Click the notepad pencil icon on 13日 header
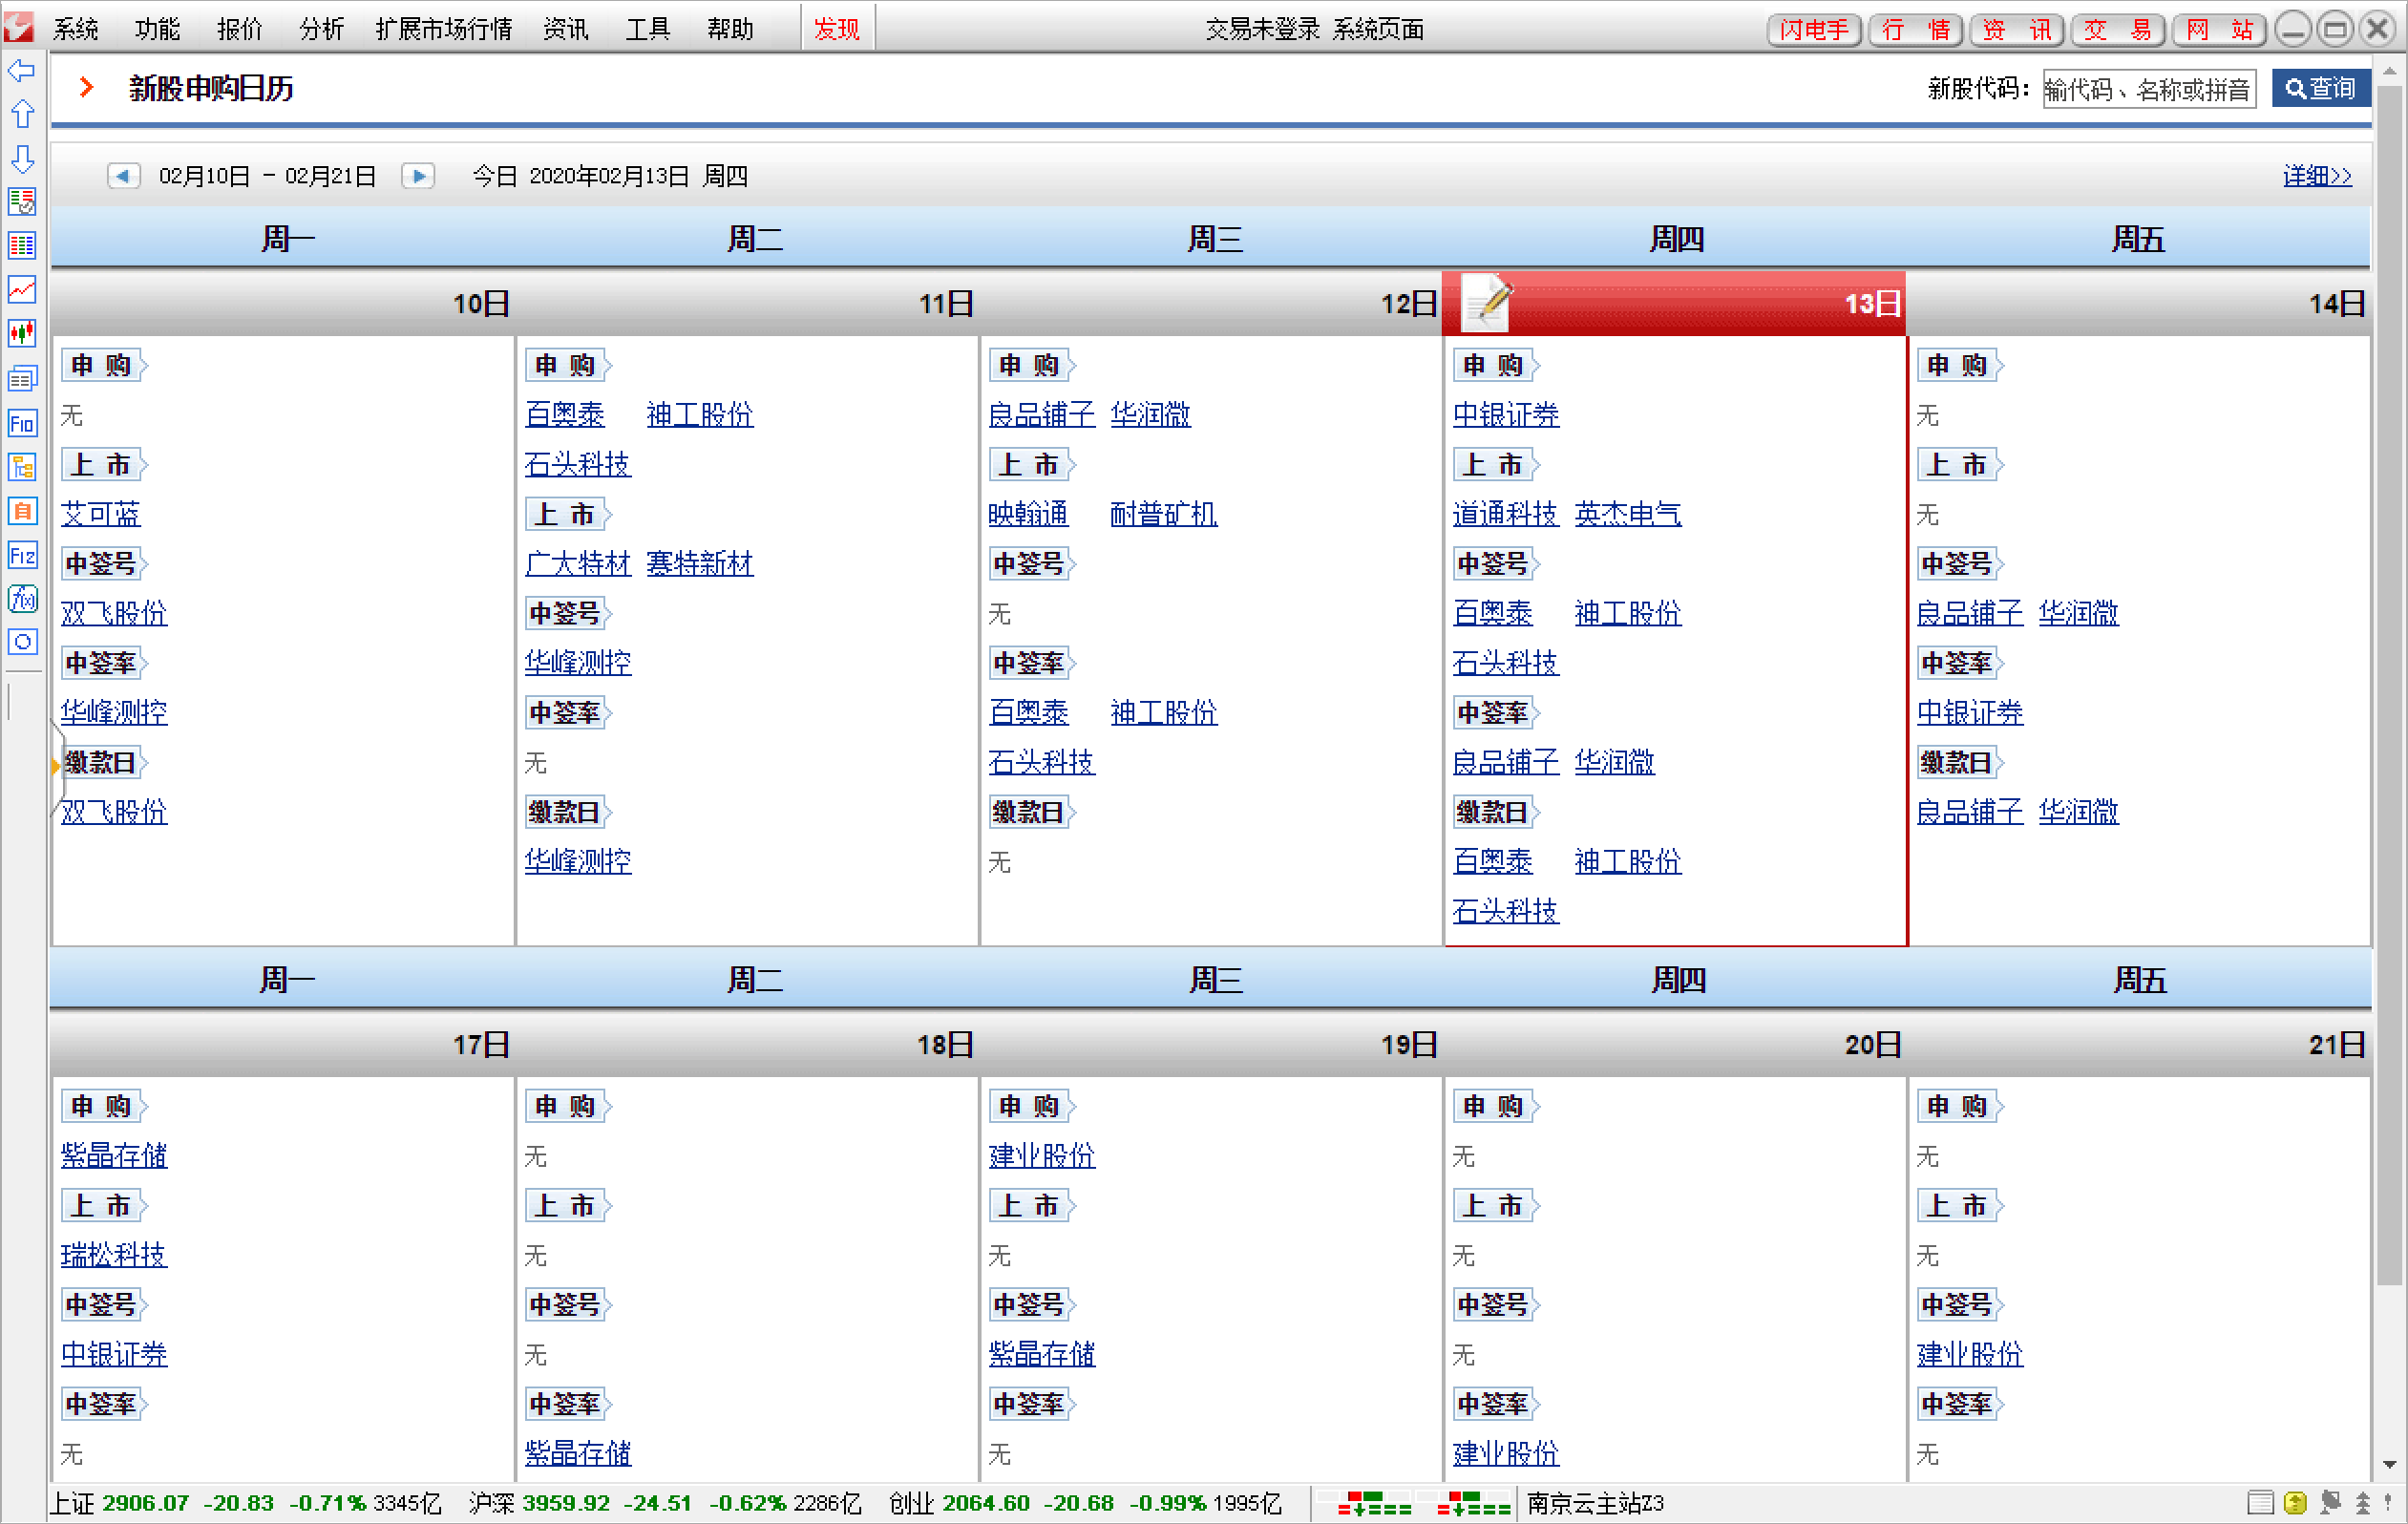 [x=1487, y=301]
